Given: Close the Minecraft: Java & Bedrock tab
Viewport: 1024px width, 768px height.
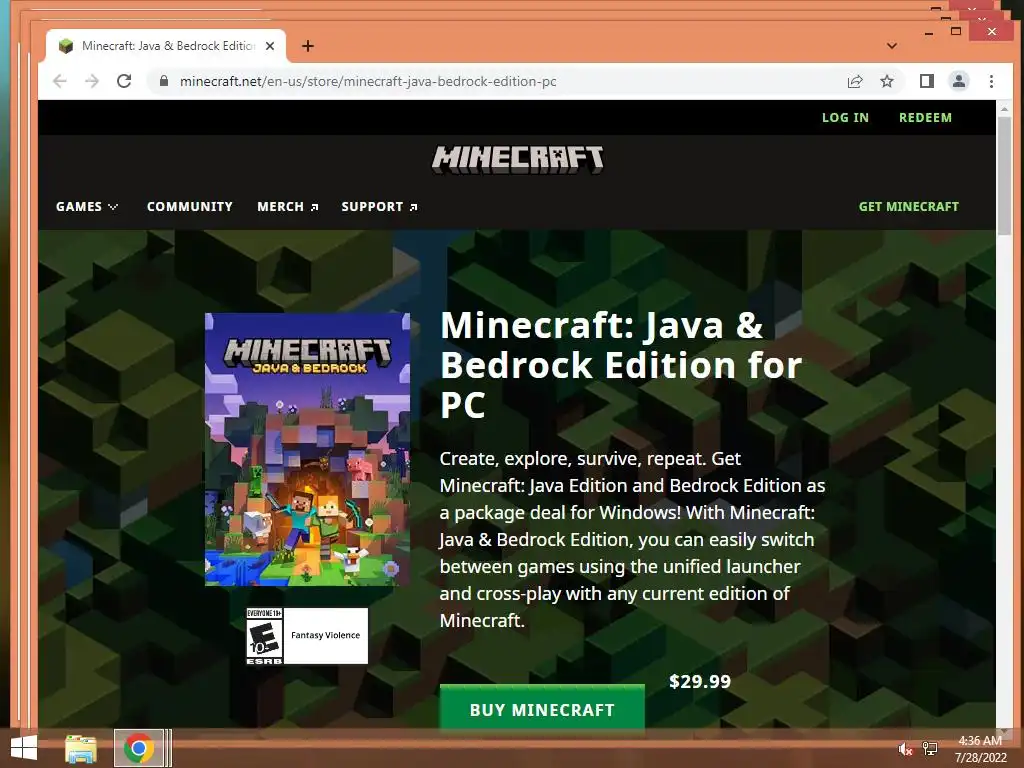Looking at the screenshot, I should click(x=270, y=46).
